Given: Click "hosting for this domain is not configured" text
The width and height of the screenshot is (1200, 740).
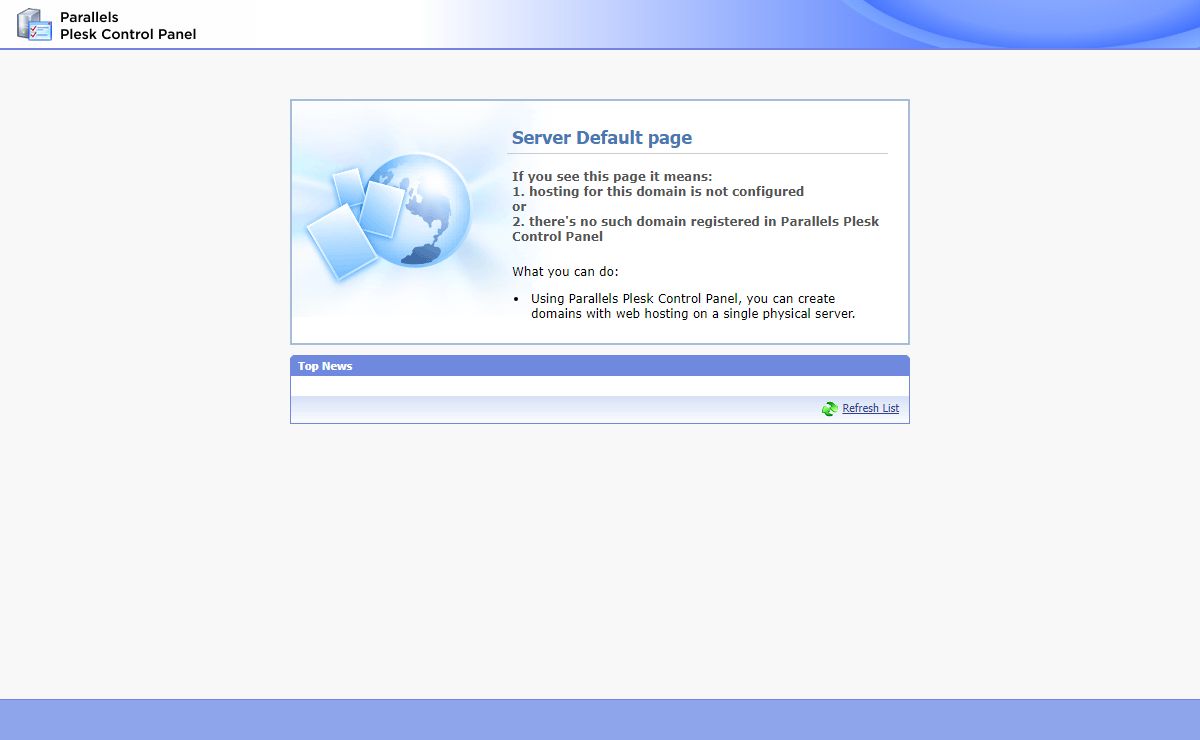Looking at the screenshot, I should click(x=666, y=192).
